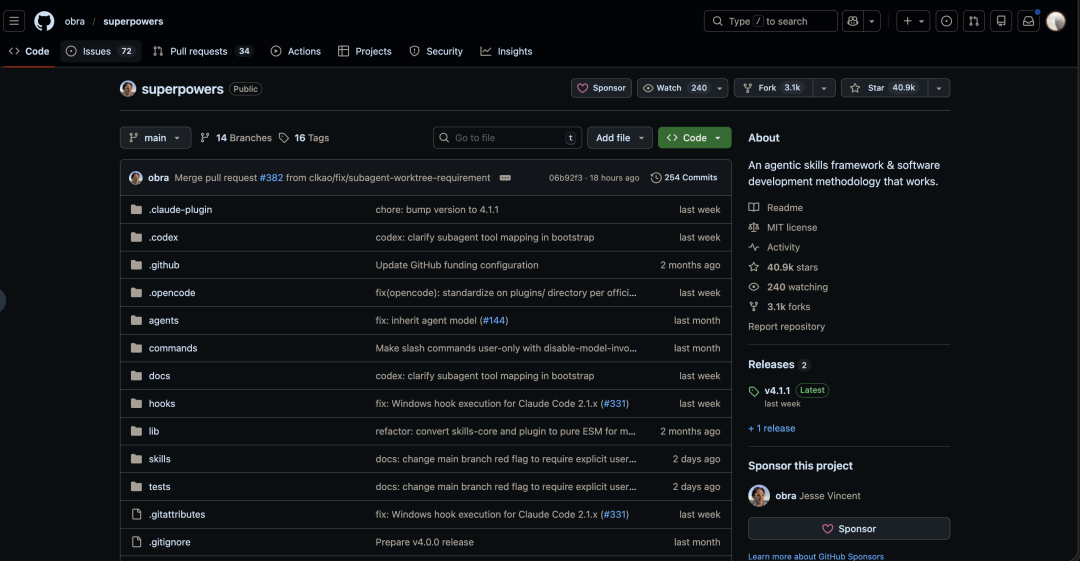Open the Copilot chat icon
This screenshot has height=561, width=1080.
click(x=853, y=21)
